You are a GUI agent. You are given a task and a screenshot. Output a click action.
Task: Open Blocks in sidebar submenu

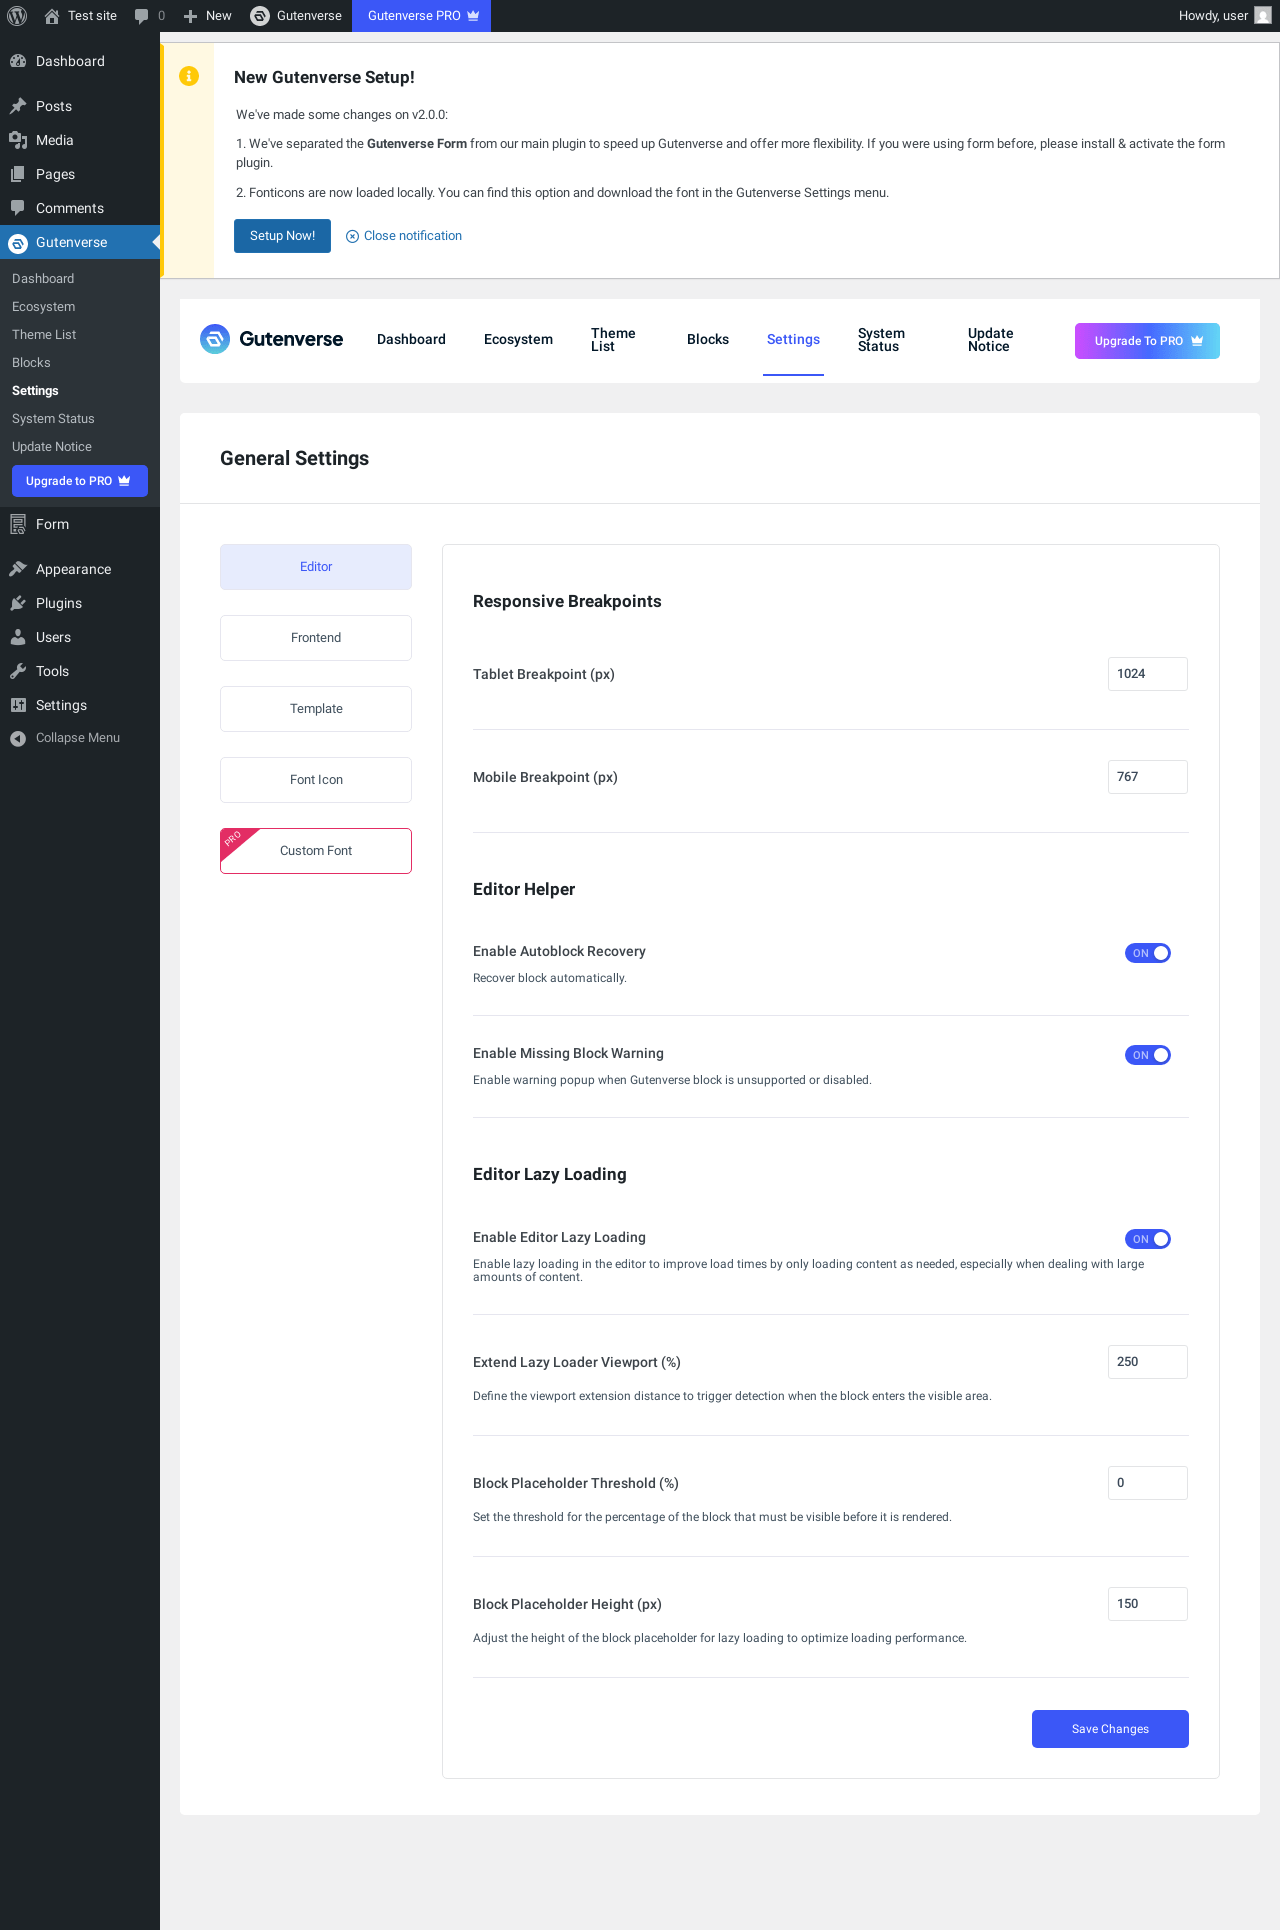coord(31,363)
